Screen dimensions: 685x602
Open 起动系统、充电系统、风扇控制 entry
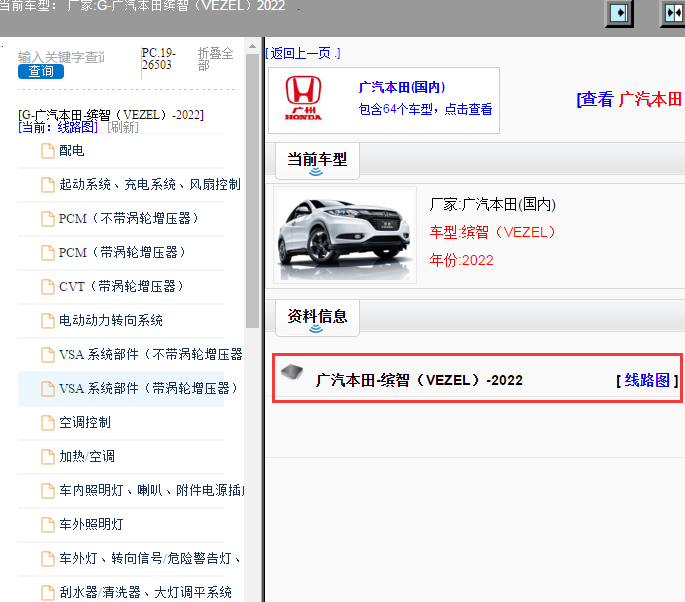coord(150,184)
